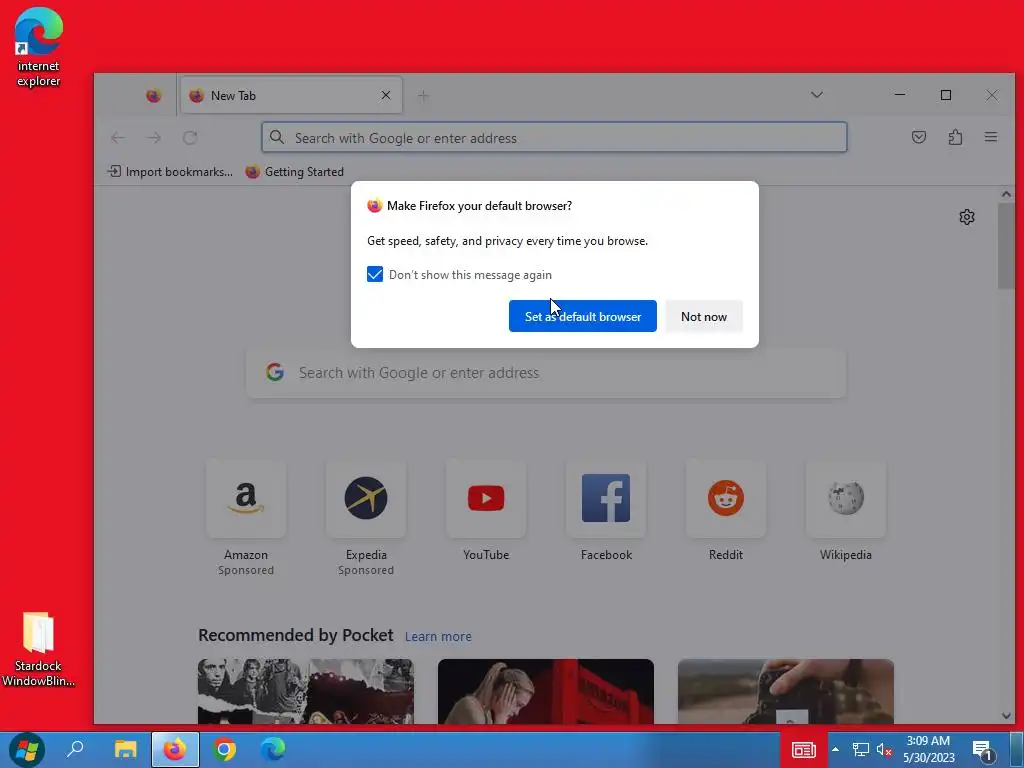Screen dimensions: 1024x768
Task: Open Save to Pocket from toolbar
Action: 919,137
